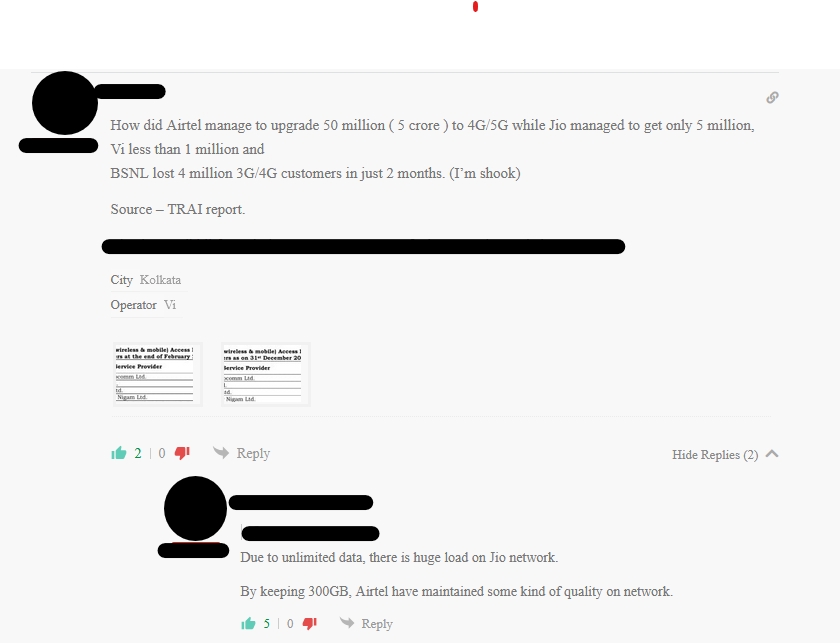
Task: Open the February TRAI report thumbnail
Action: pyautogui.click(x=158, y=374)
